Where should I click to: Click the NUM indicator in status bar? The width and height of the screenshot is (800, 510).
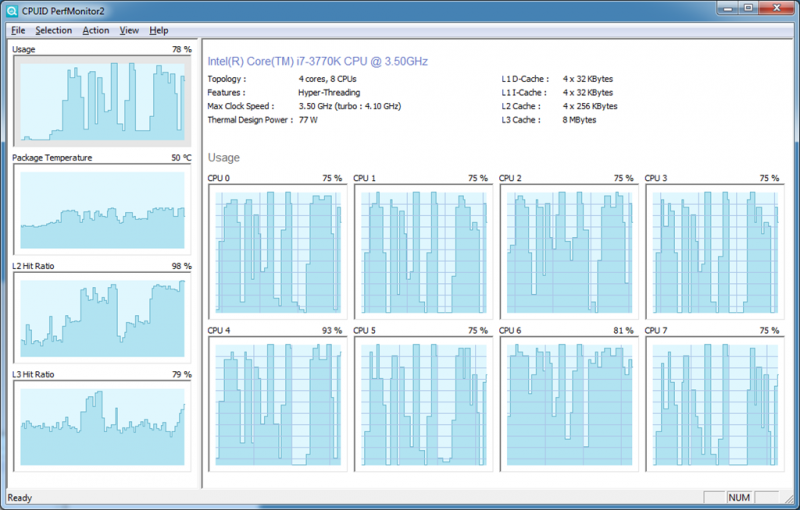coord(738,497)
